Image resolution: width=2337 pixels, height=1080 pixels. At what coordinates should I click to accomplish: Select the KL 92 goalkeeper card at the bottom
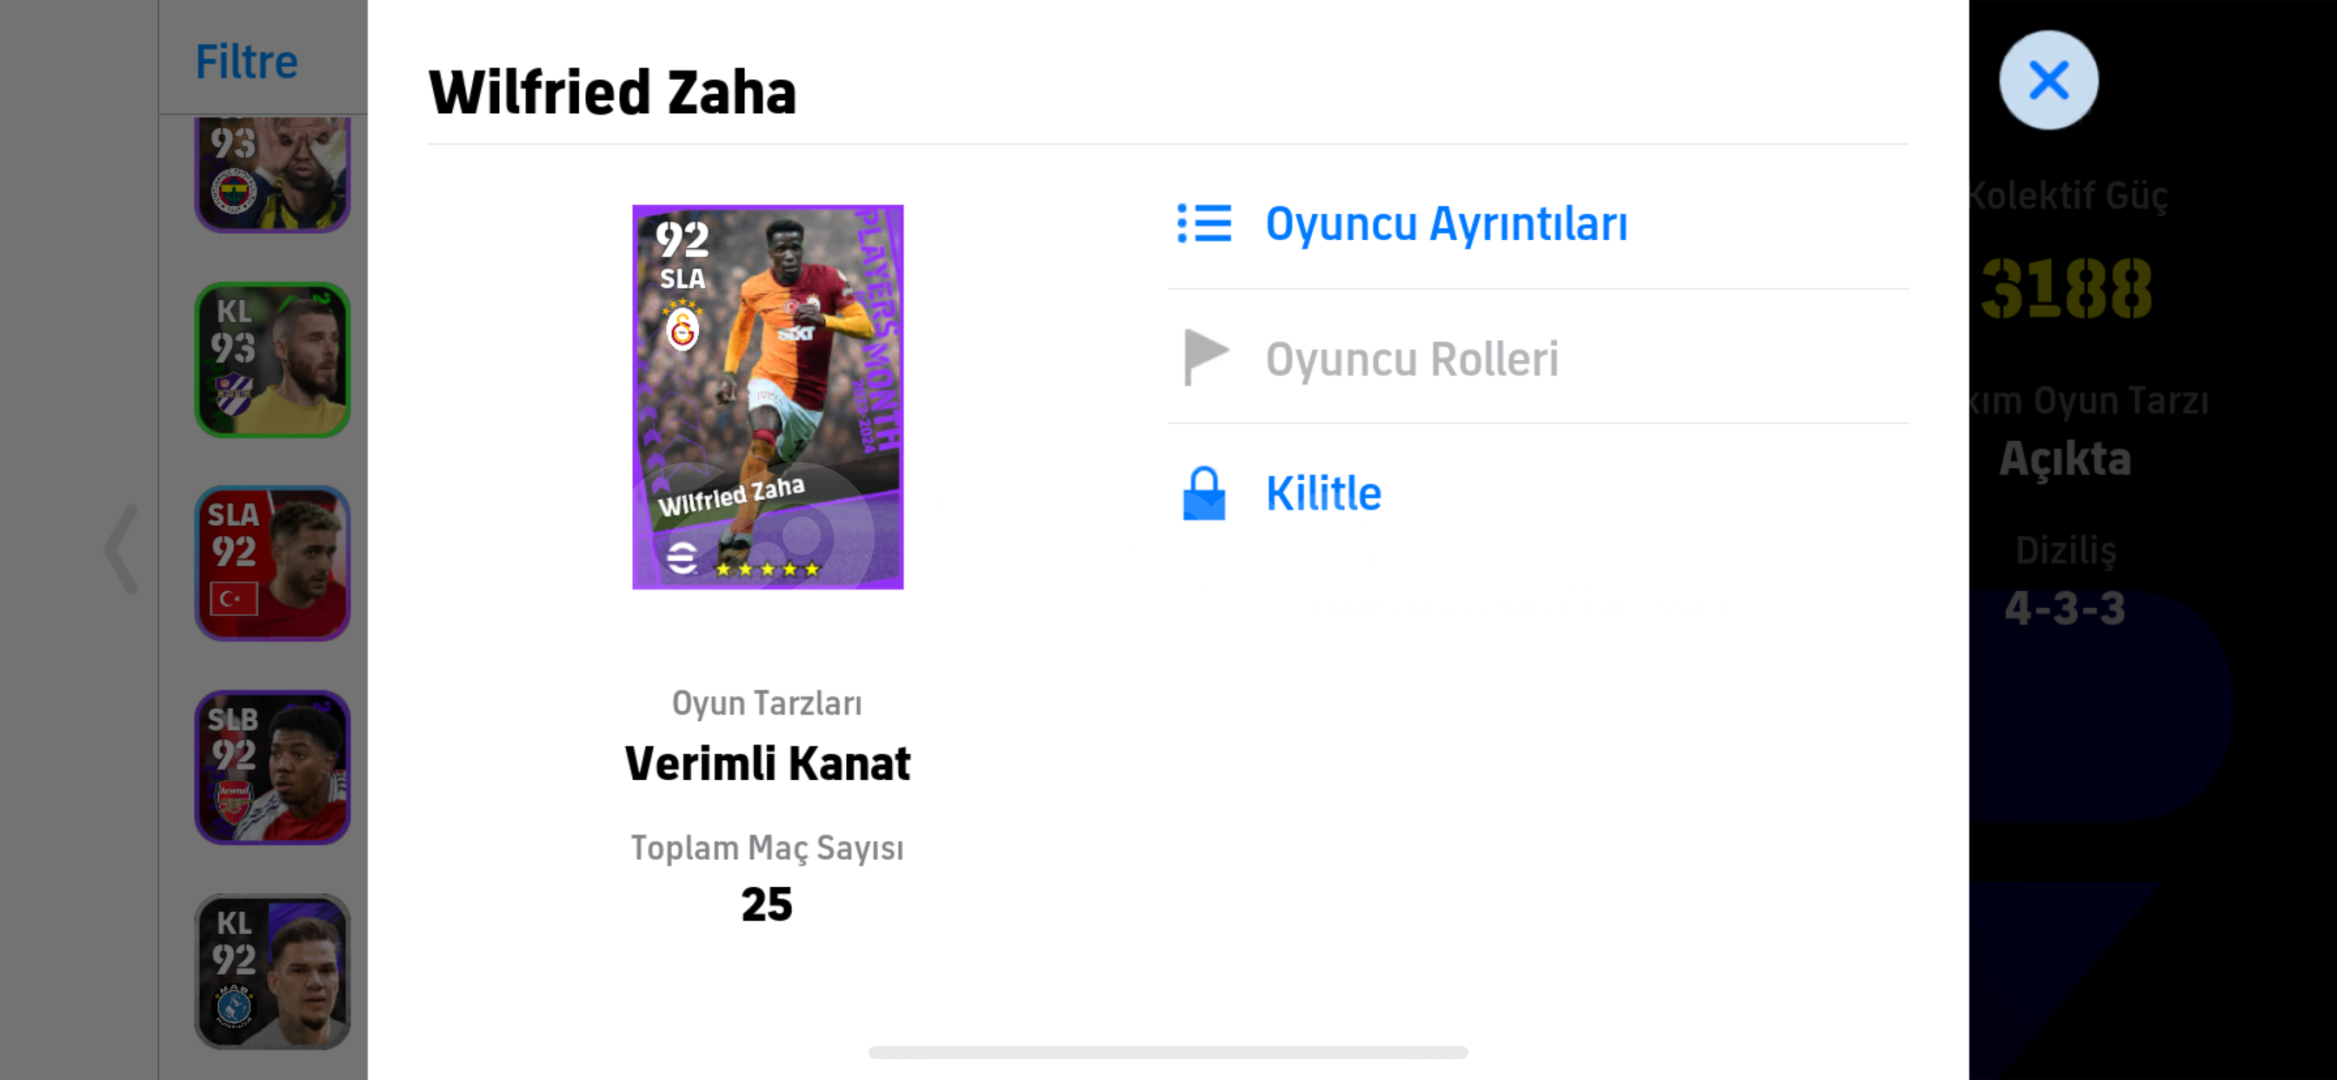(x=272, y=971)
